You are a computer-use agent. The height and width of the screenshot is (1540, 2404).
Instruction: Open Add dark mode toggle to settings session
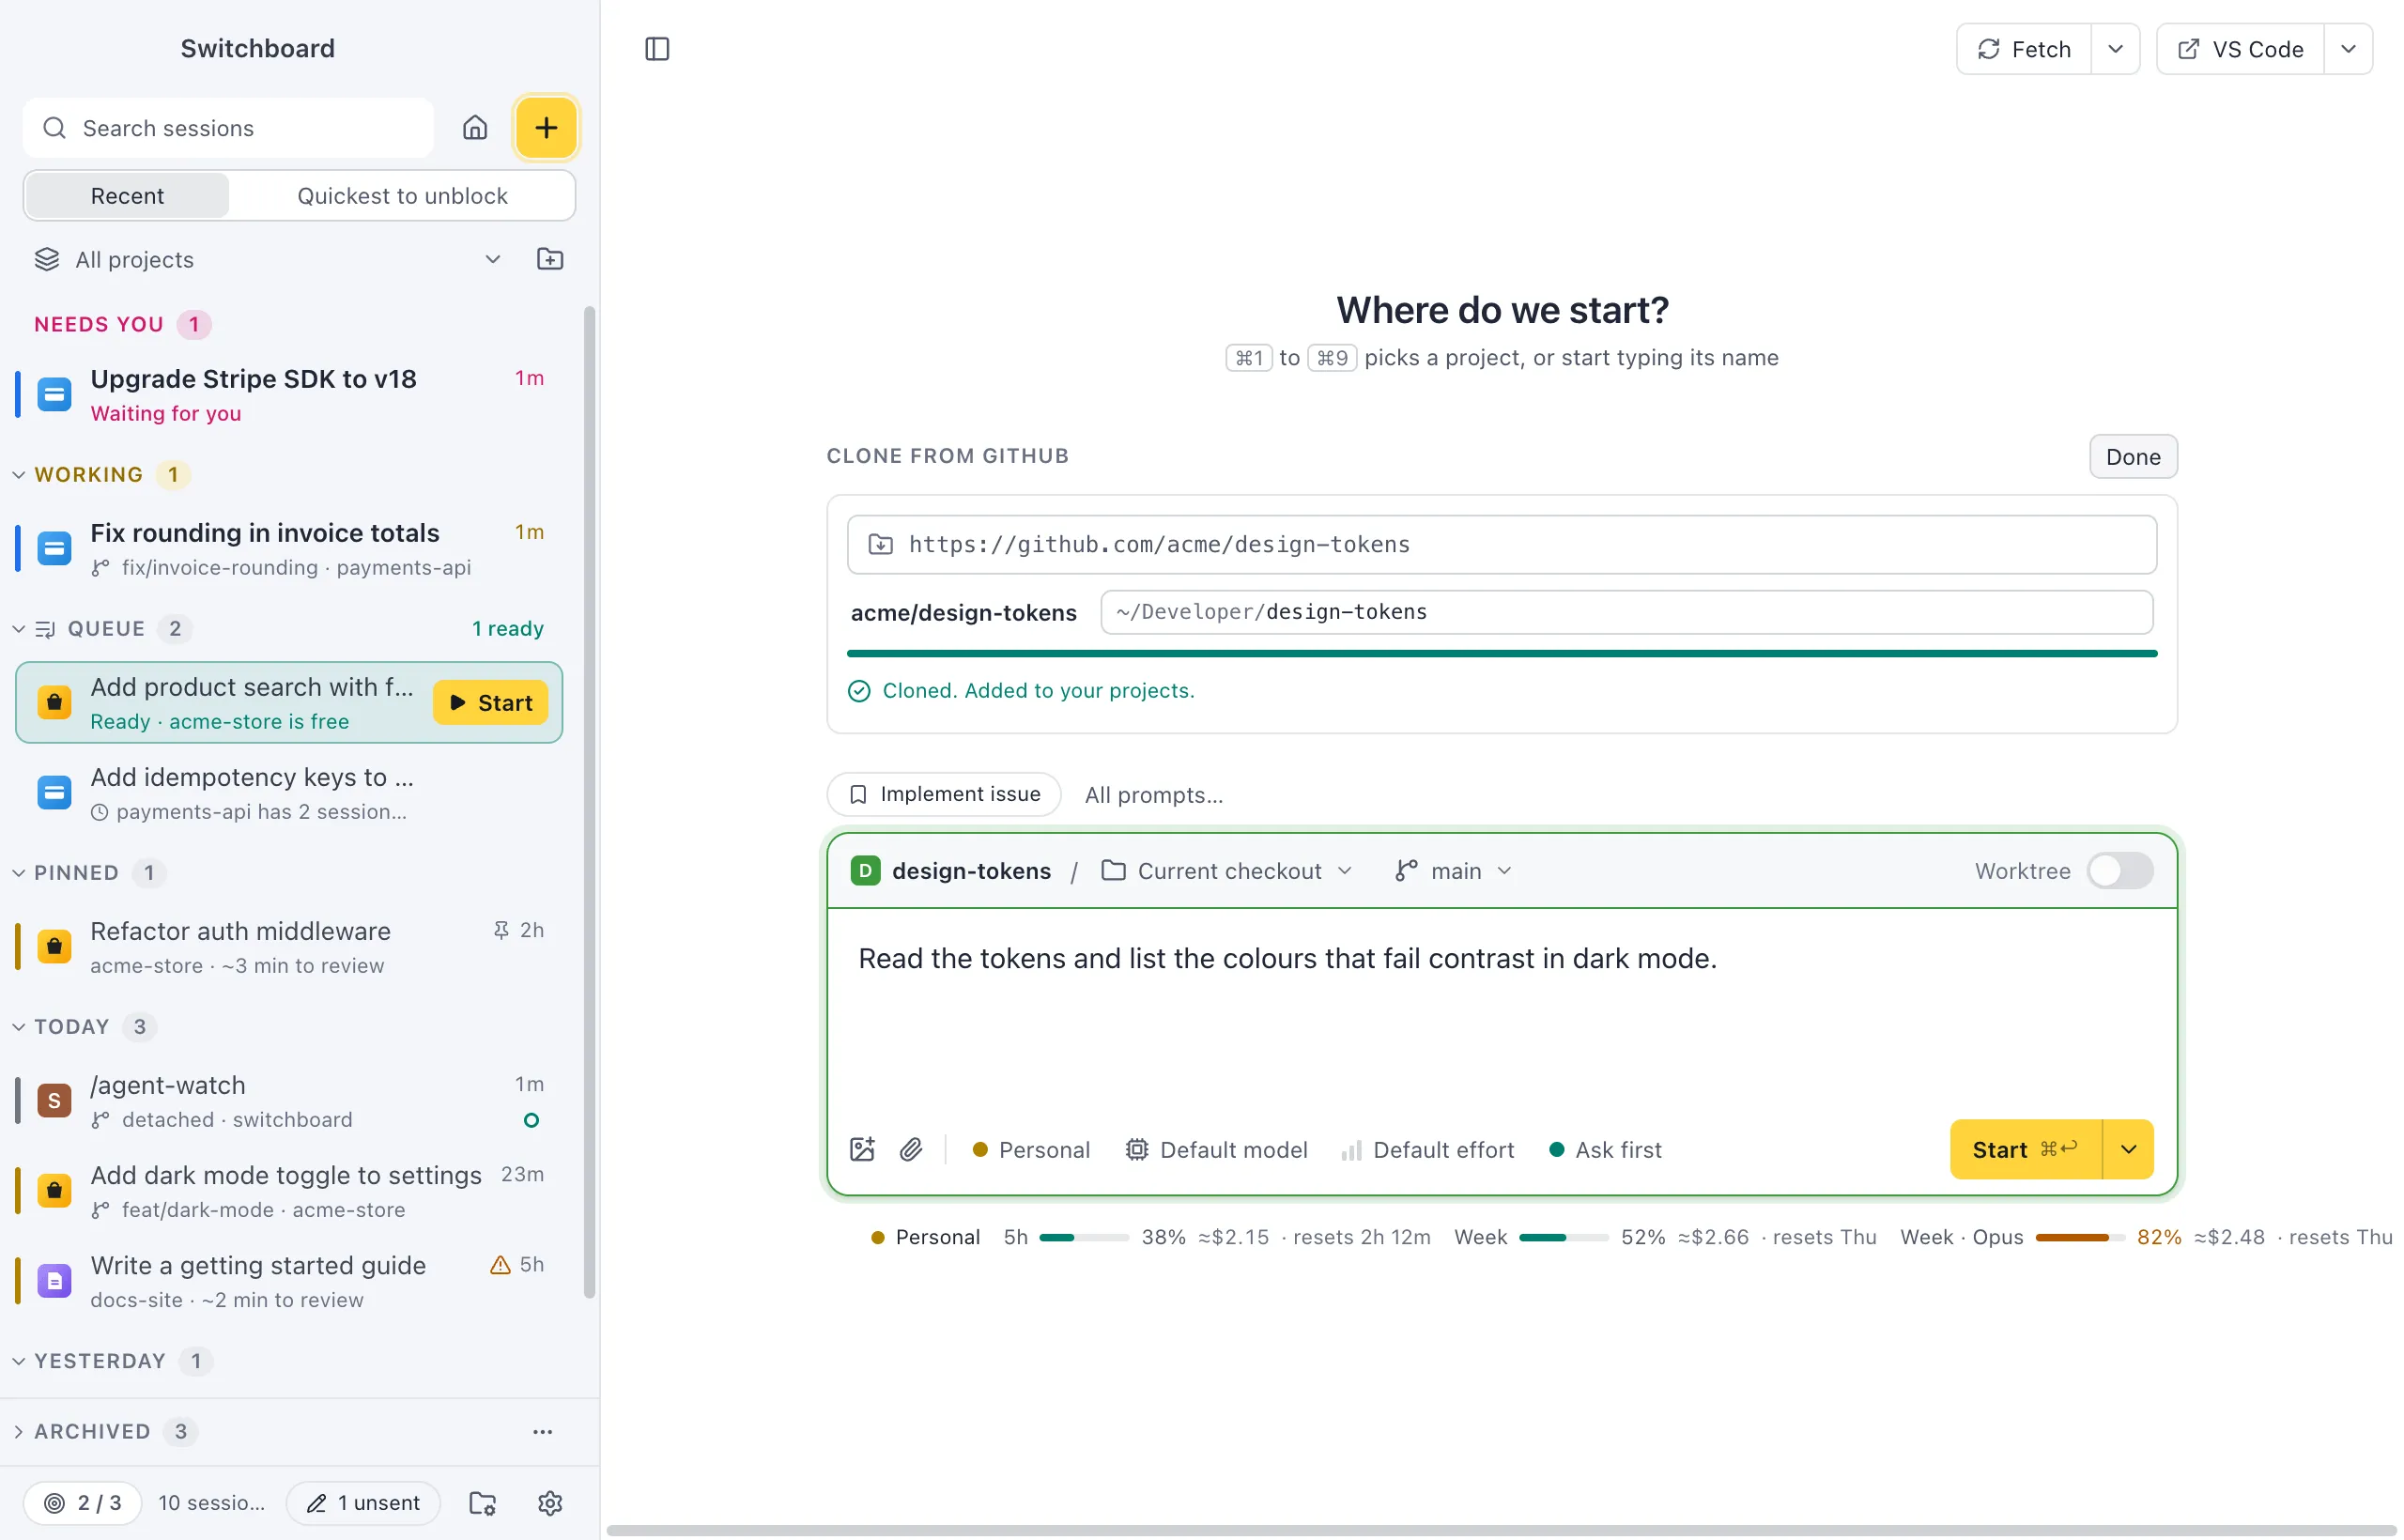pyautogui.click(x=290, y=1191)
